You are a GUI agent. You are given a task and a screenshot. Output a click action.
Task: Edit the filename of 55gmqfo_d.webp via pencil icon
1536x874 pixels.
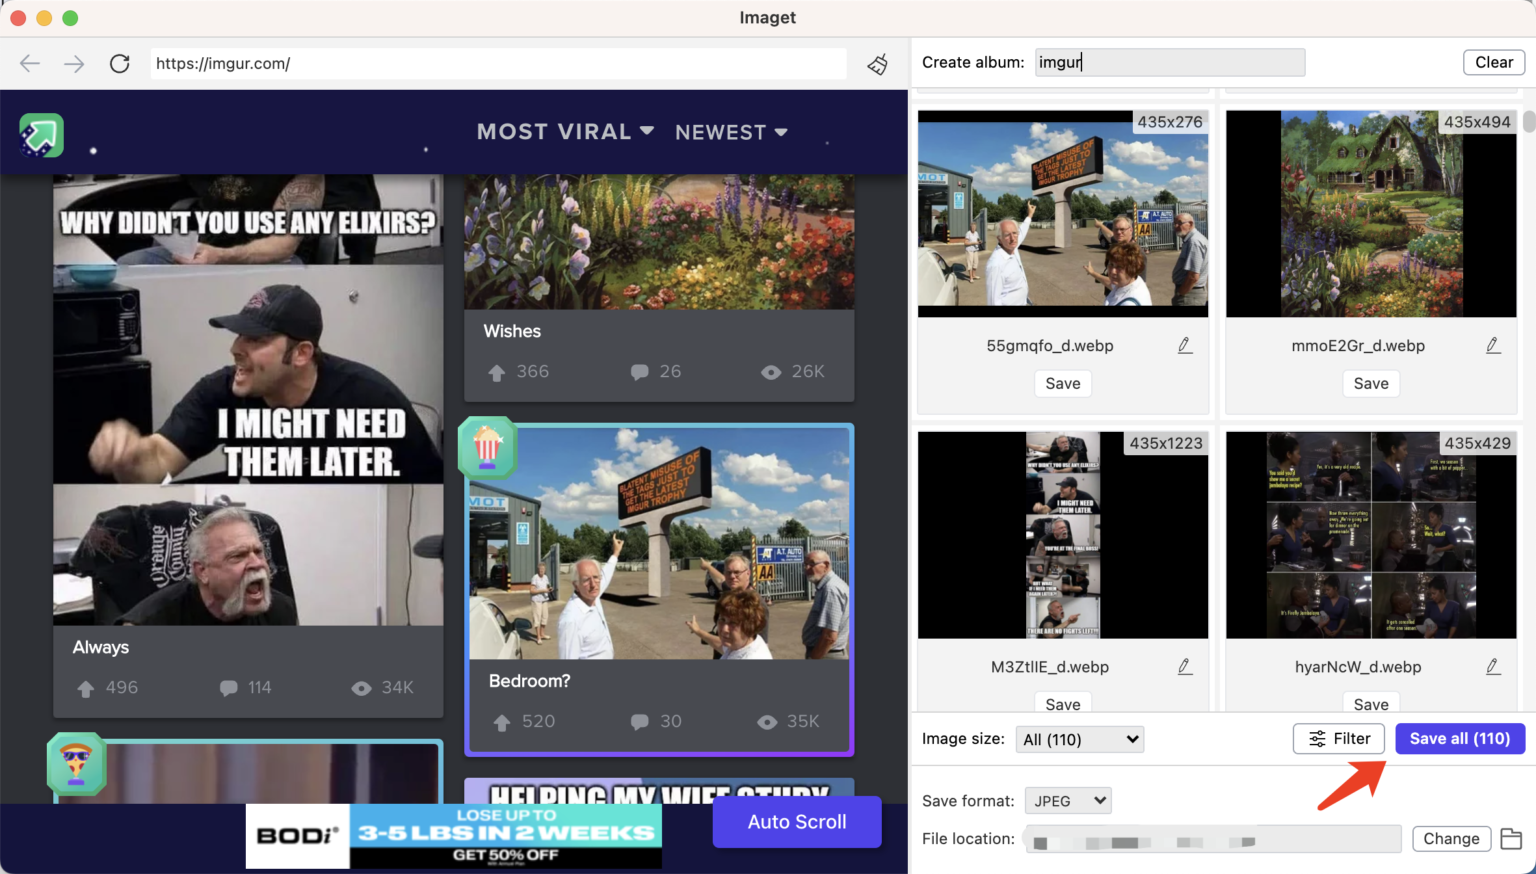(1185, 345)
